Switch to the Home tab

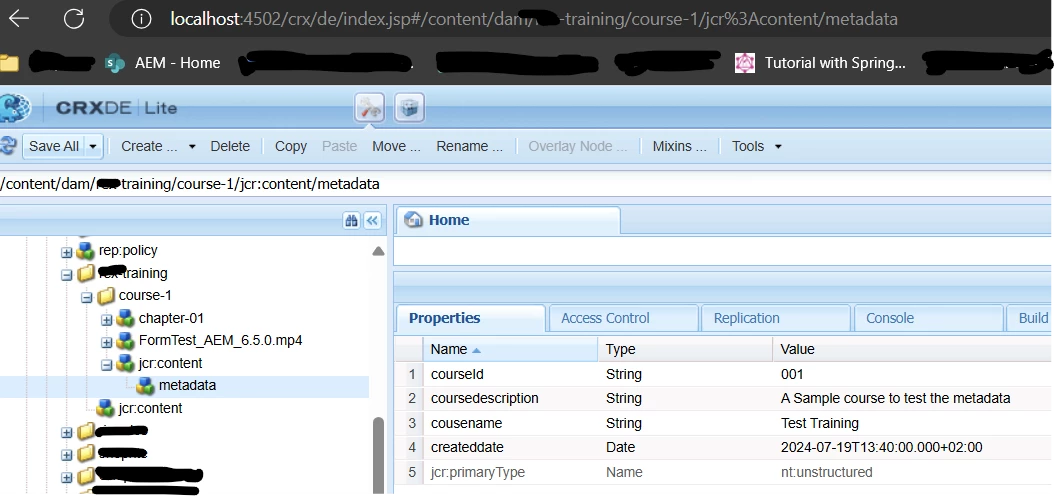pyautogui.click(x=508, y=220)
